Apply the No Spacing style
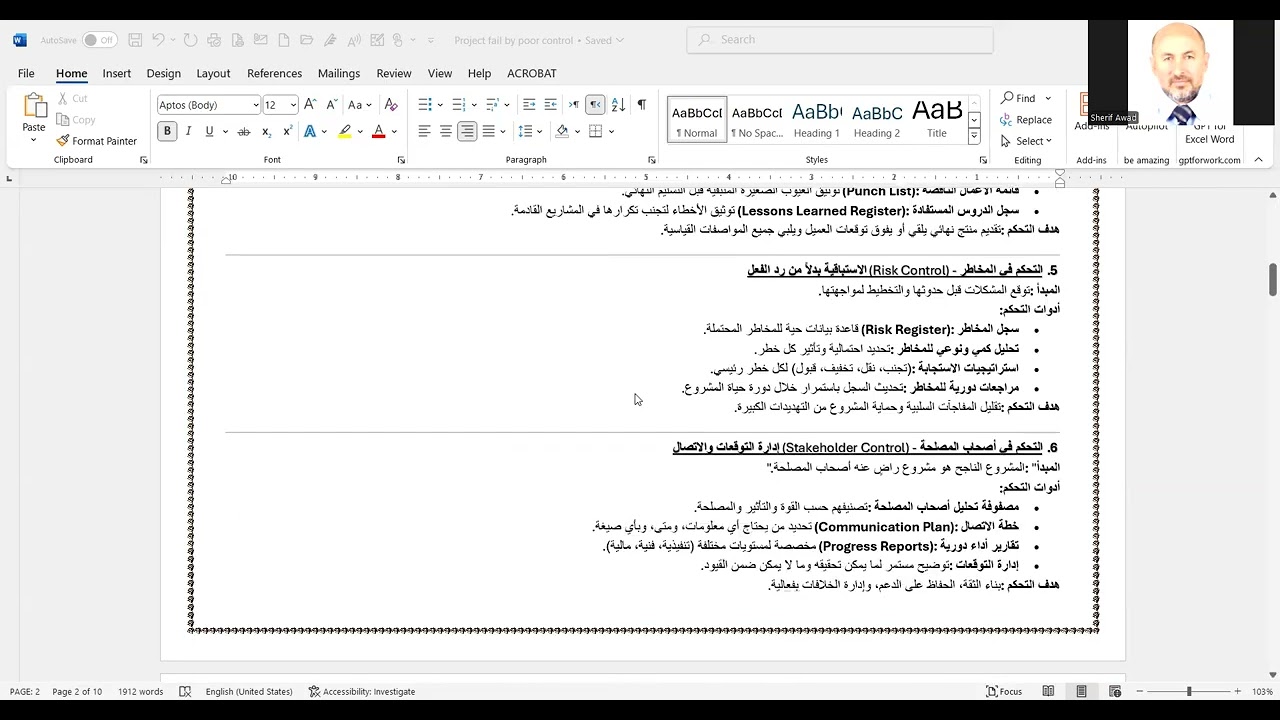The width and height of the screenshot is (1280, 720). pyautogui.click(x=757, y=120)
